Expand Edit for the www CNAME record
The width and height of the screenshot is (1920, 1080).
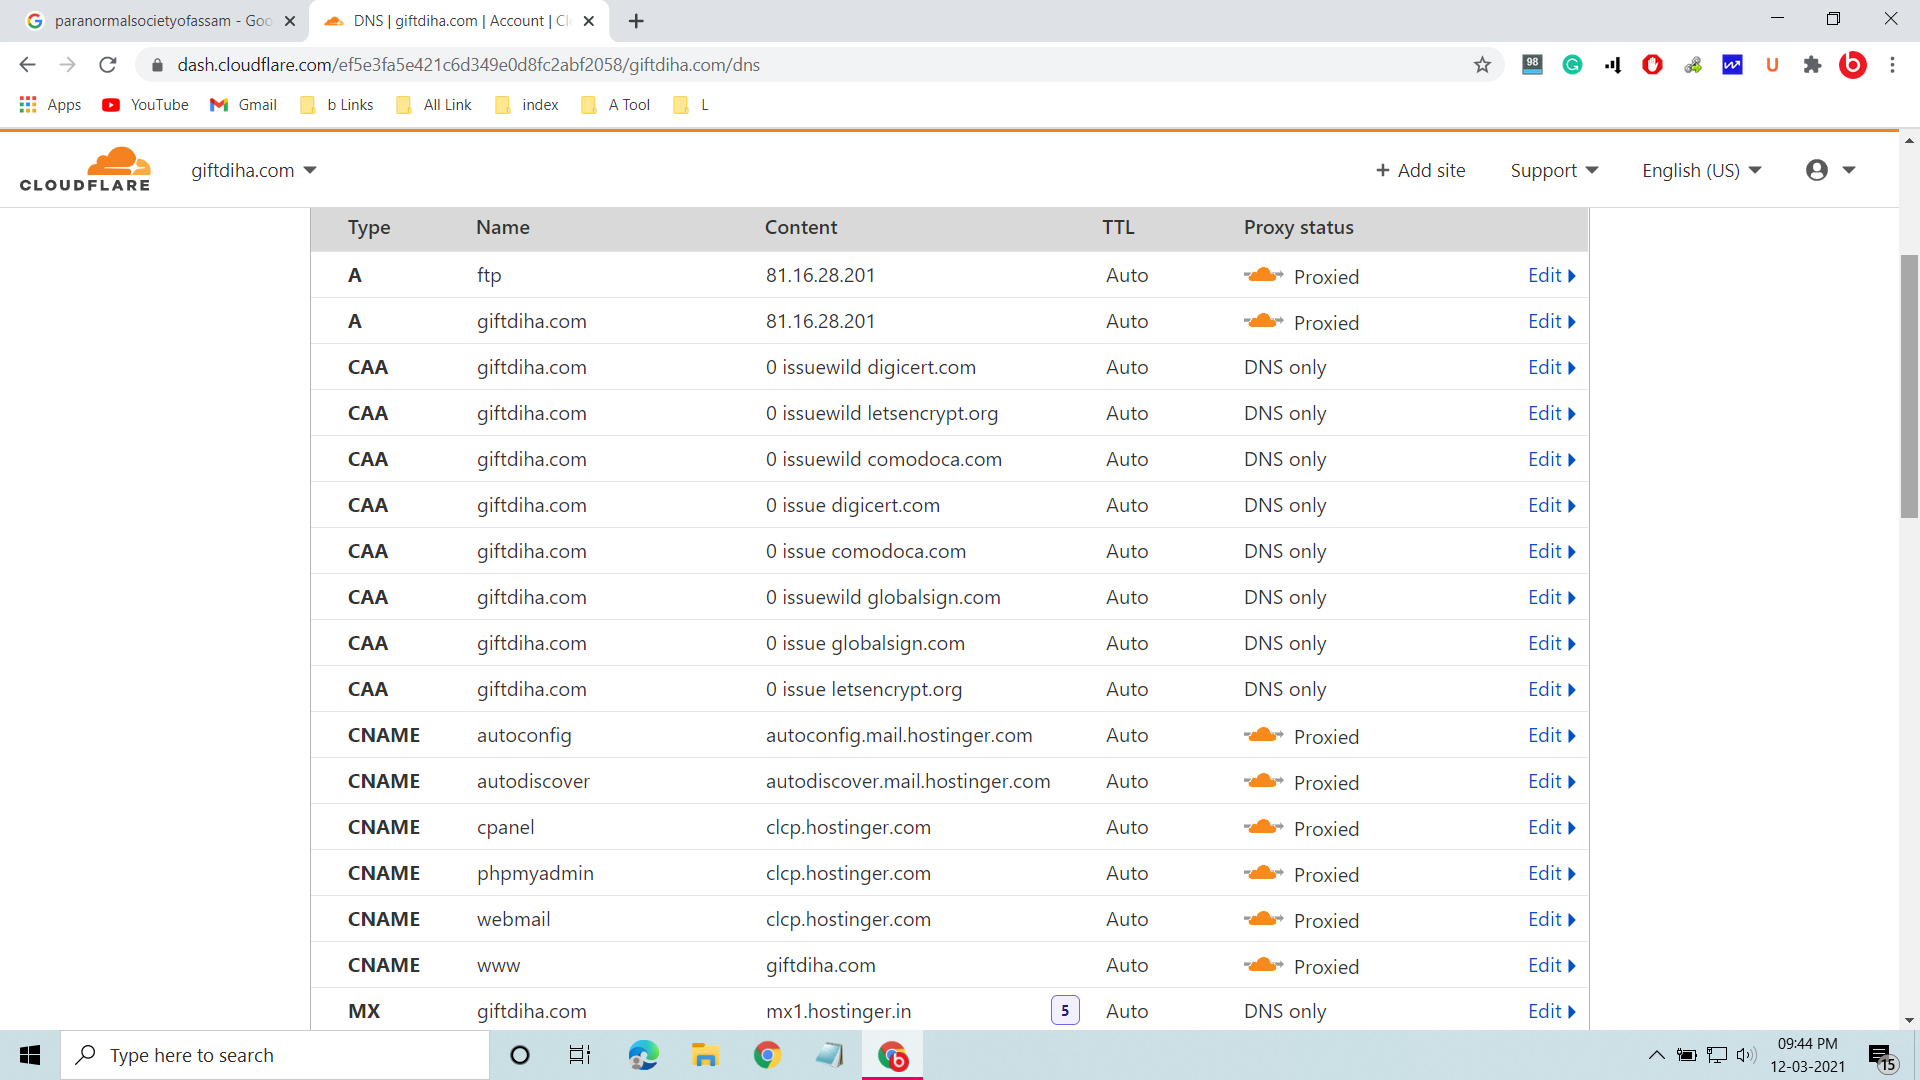1551,965
